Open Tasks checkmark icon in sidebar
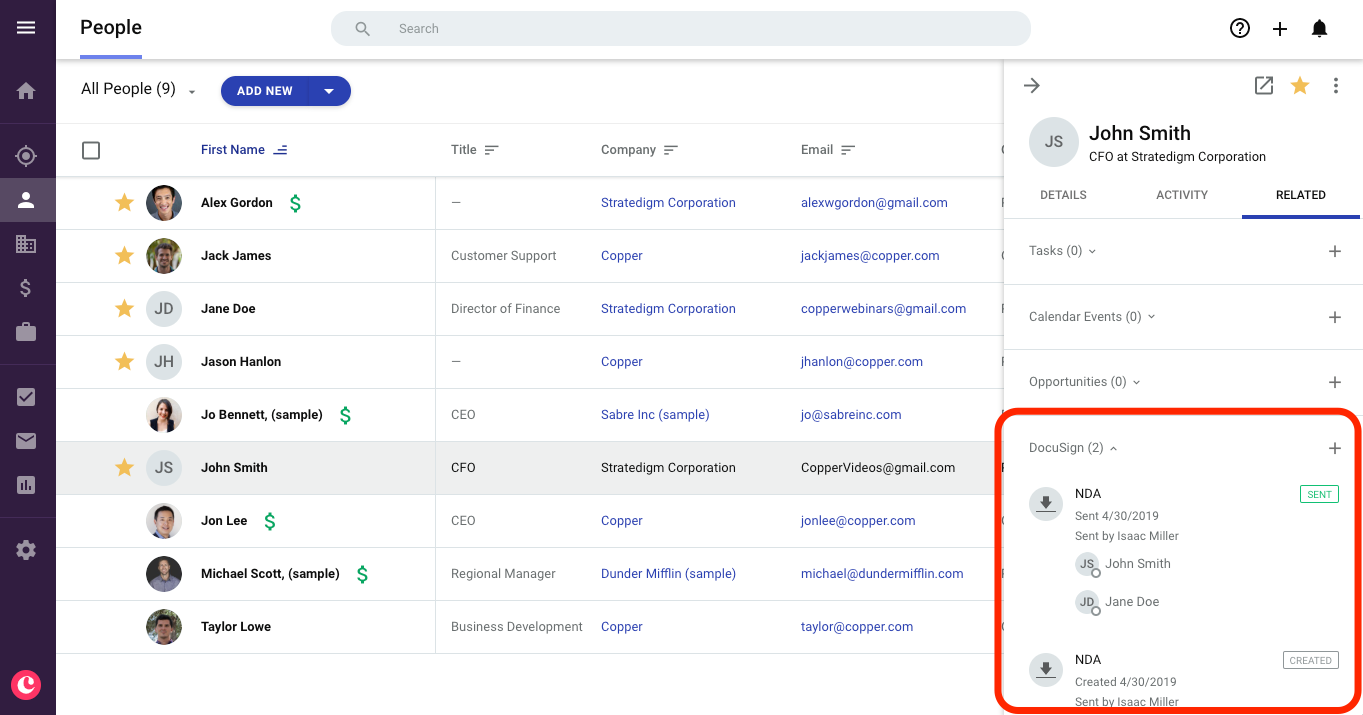 [26, 397]
